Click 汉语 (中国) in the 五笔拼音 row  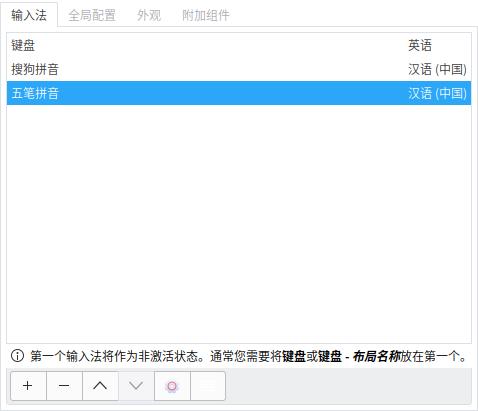point(437,93)
